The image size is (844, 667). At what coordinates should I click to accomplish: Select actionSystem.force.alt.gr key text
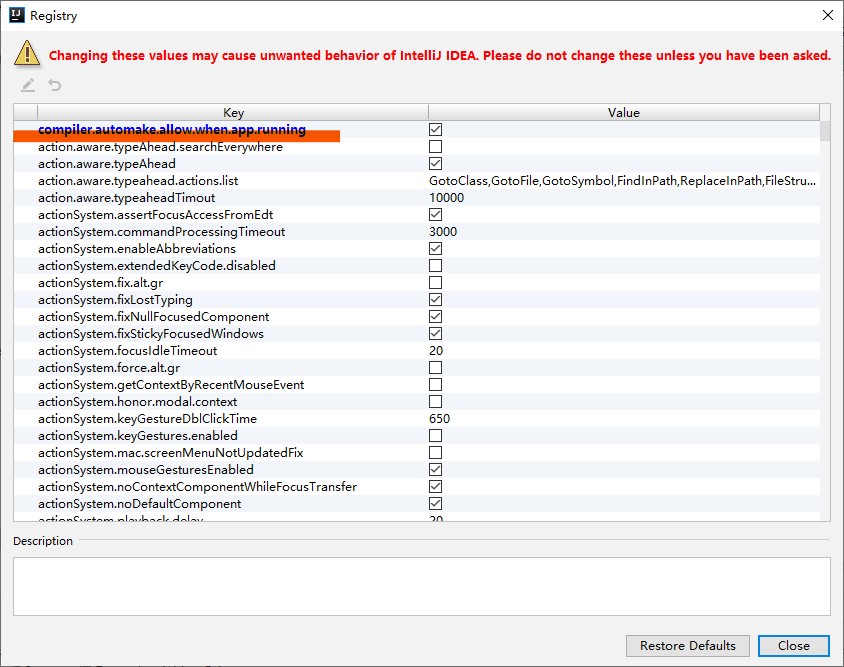[x=109, y=368]
